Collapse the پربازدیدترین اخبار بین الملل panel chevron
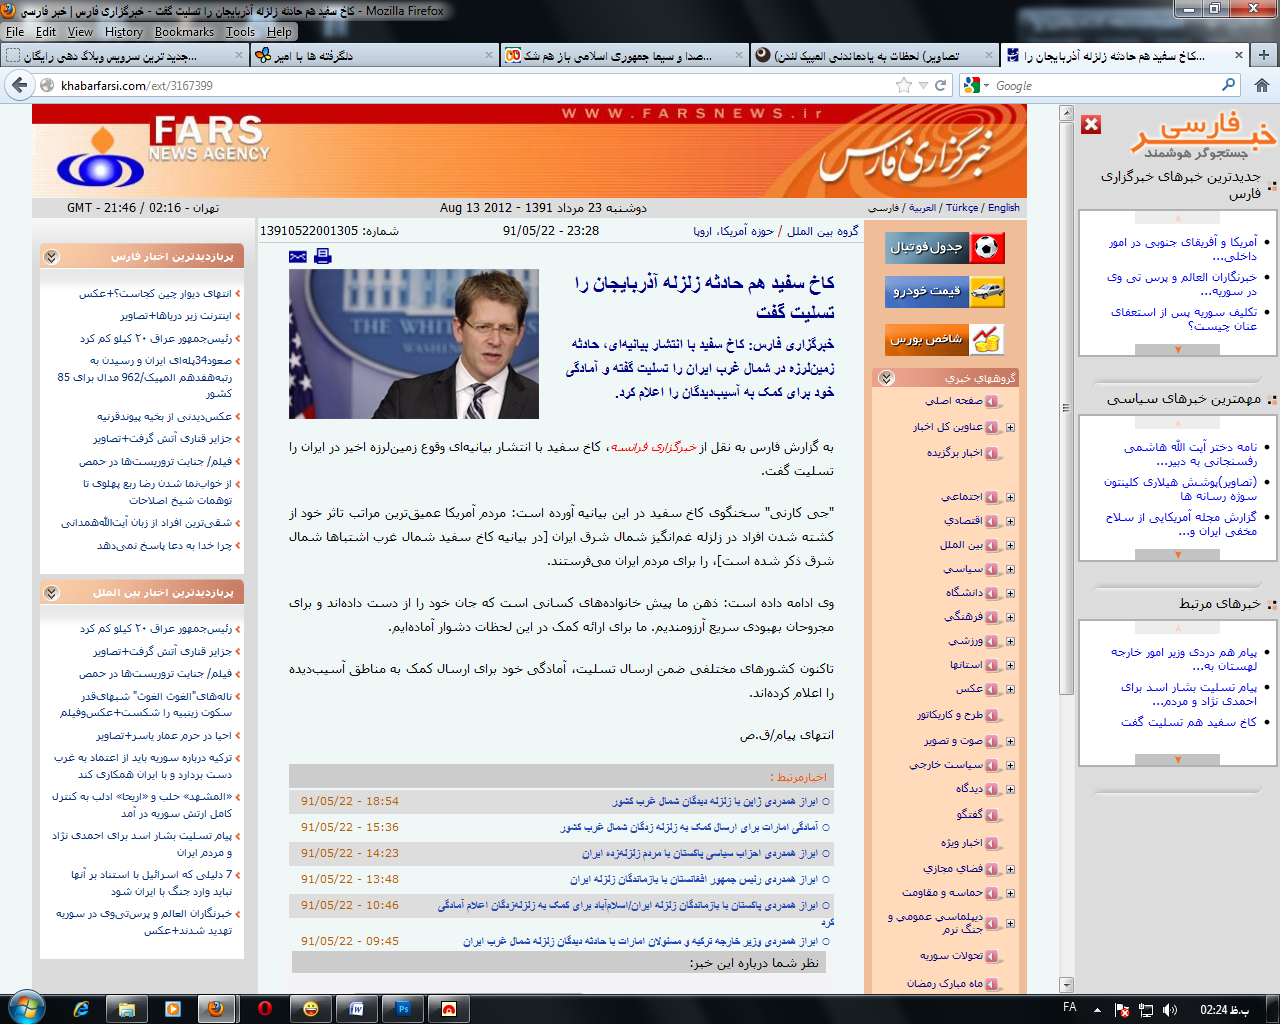The height and width of the screenshot is (1024, 1280). coord(51,593)
